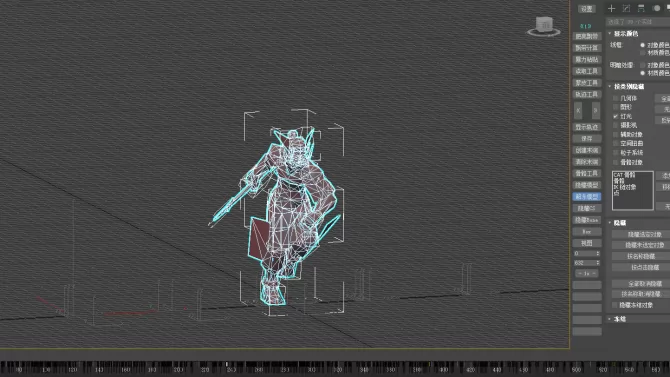Select the CAT 骨骼 list entry
This screenshot has height=377, width=670.
point(624,175)
